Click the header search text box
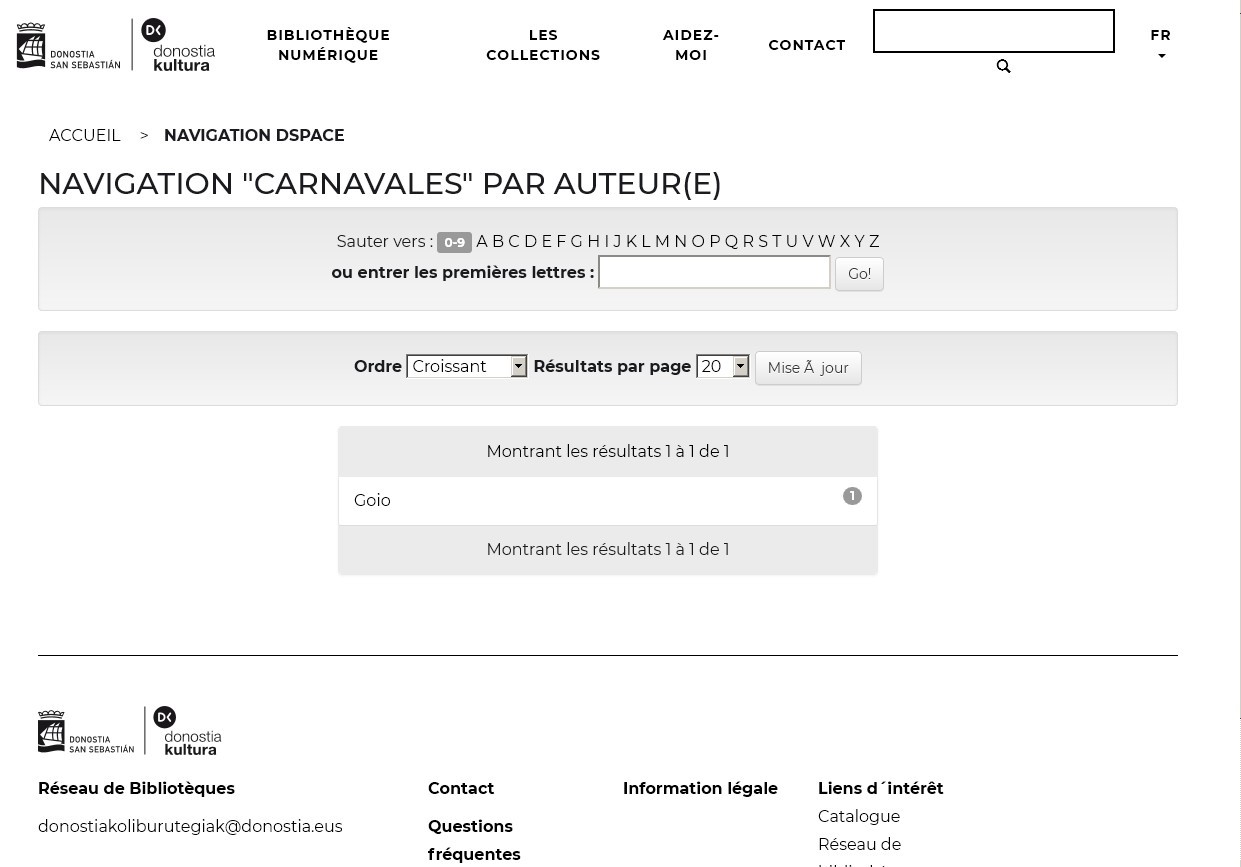Viewport: 1241px width, 867px height. 993,31
